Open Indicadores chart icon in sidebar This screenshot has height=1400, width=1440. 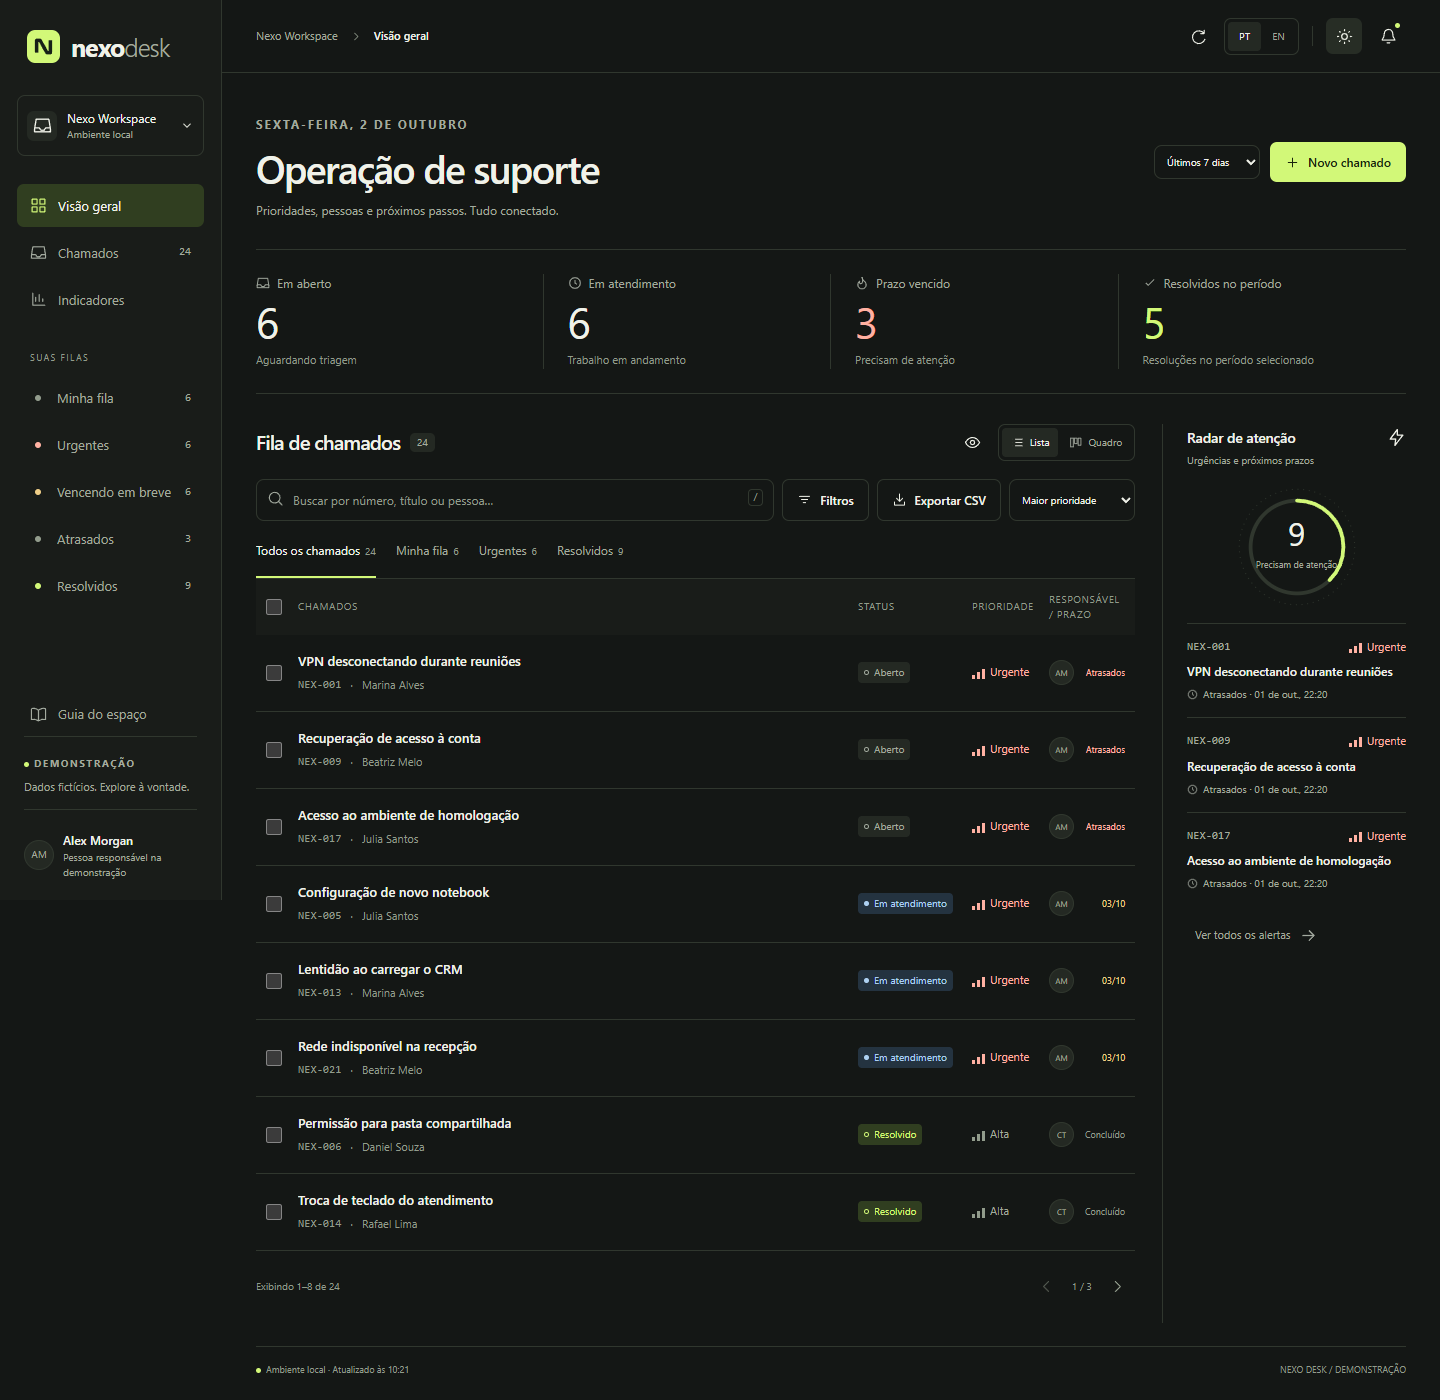pyautogui.click(x=38, y=300)
